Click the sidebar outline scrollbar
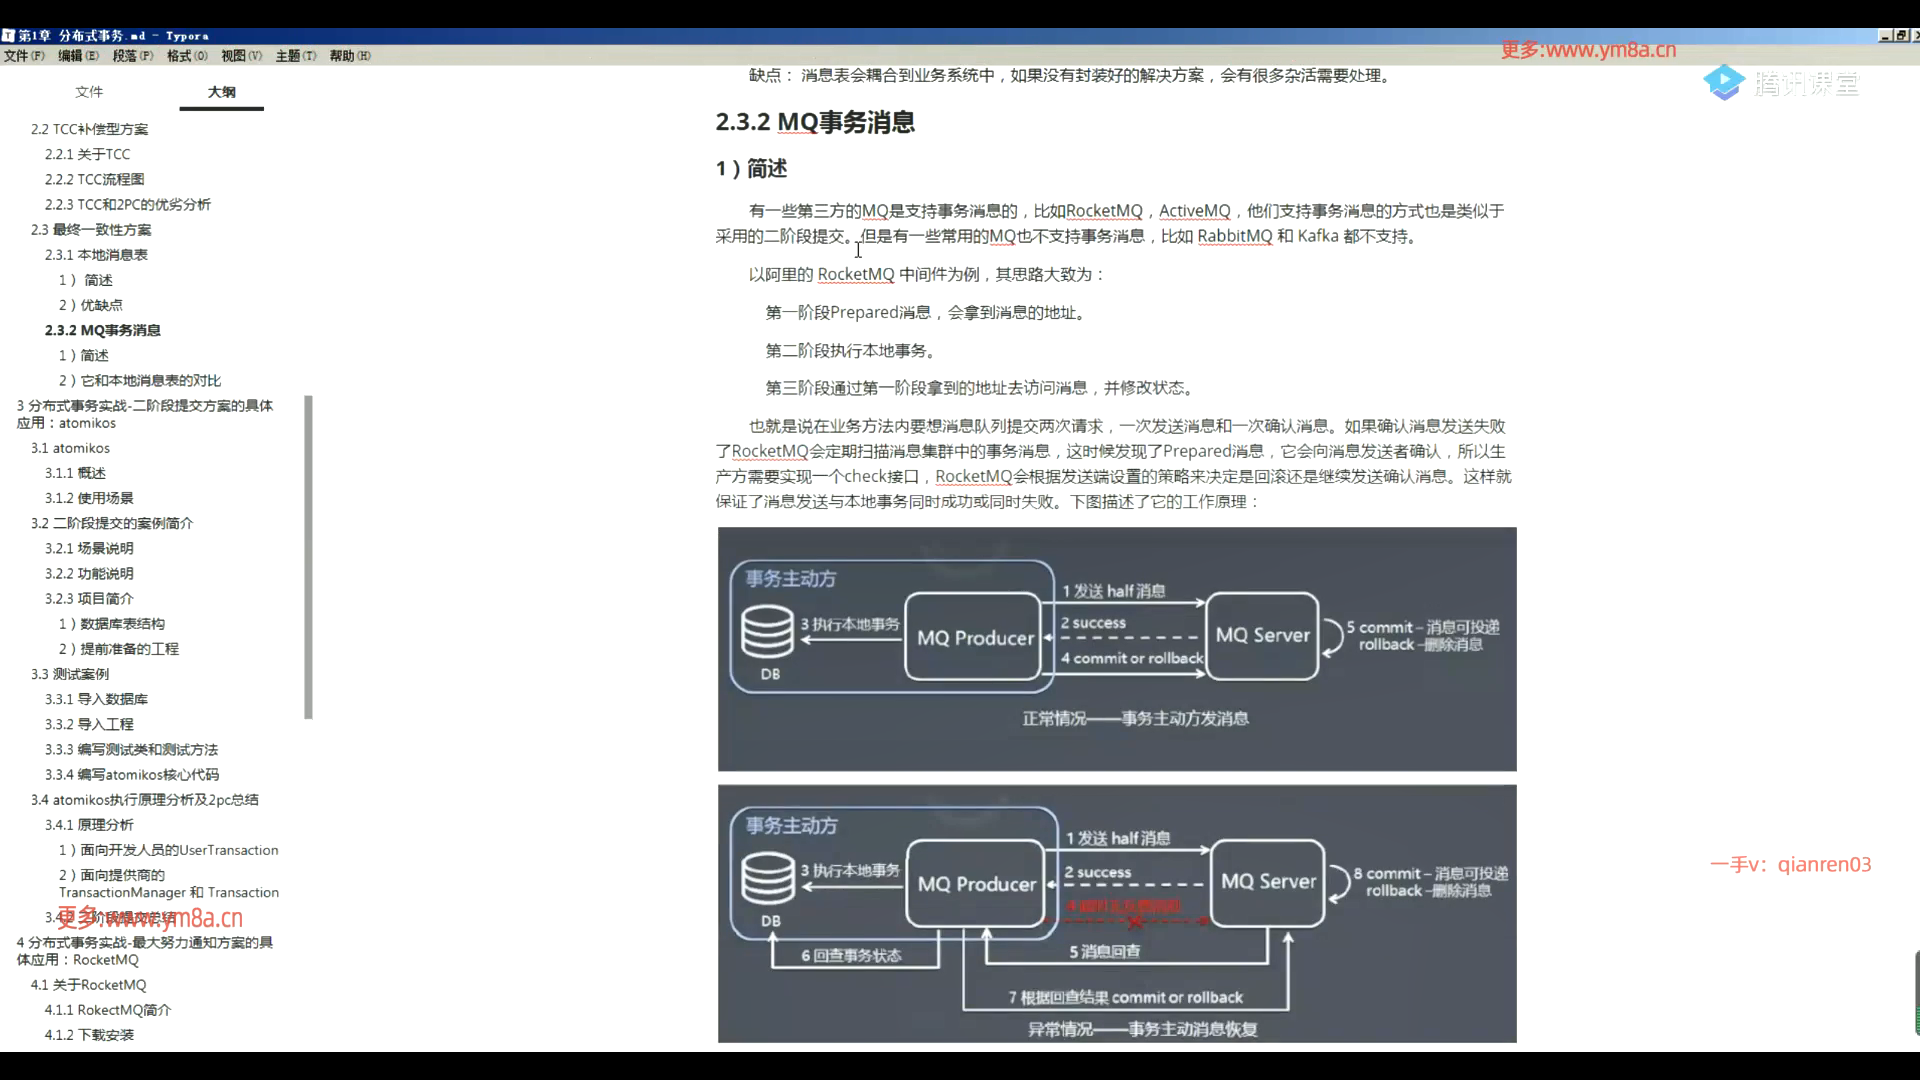This screenshot has height=1080, width=1920. 308,556
